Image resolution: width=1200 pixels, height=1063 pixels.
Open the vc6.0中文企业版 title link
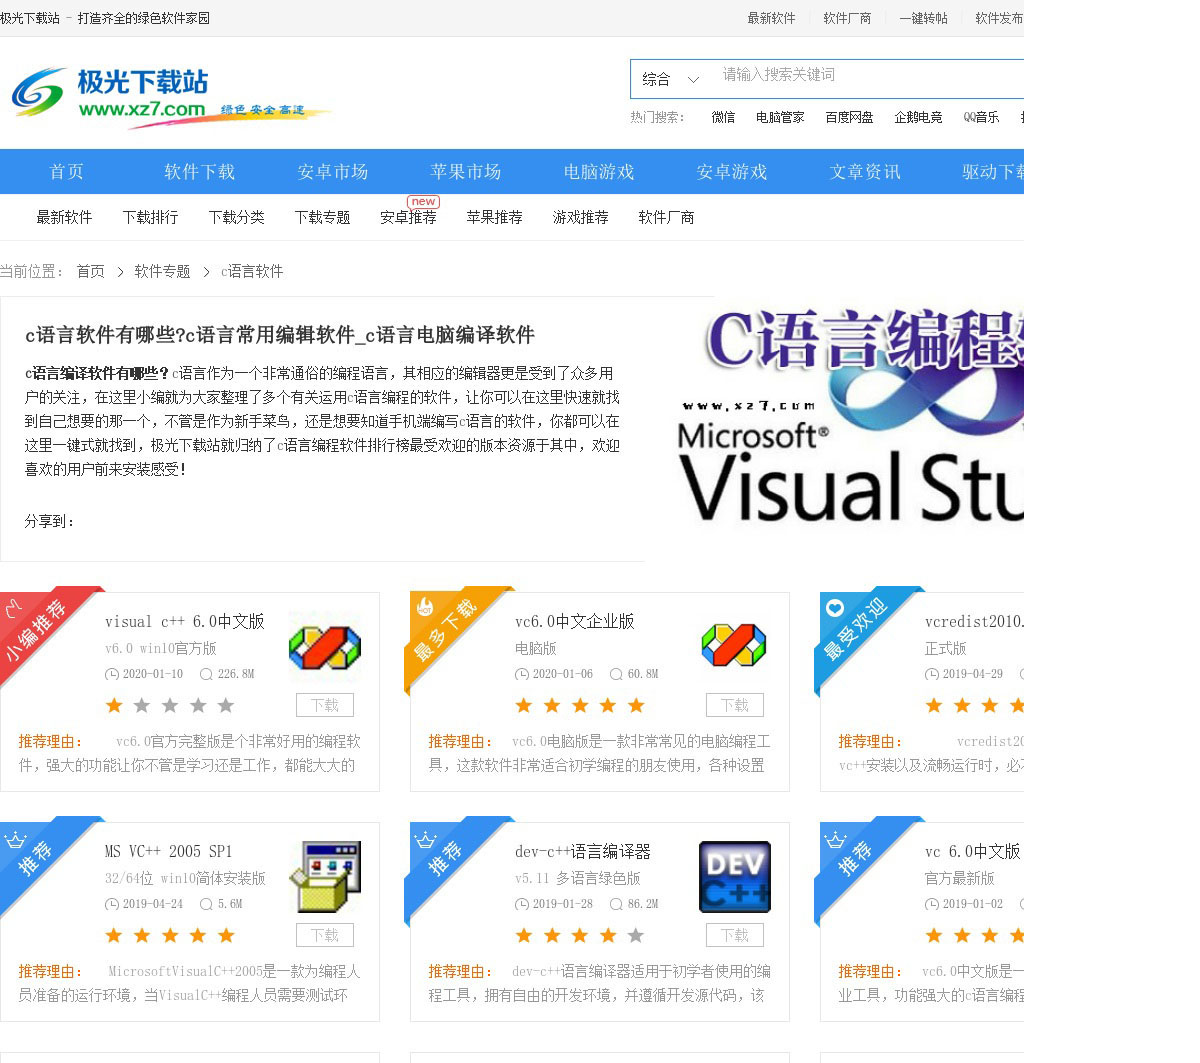(x=575, y=622)
